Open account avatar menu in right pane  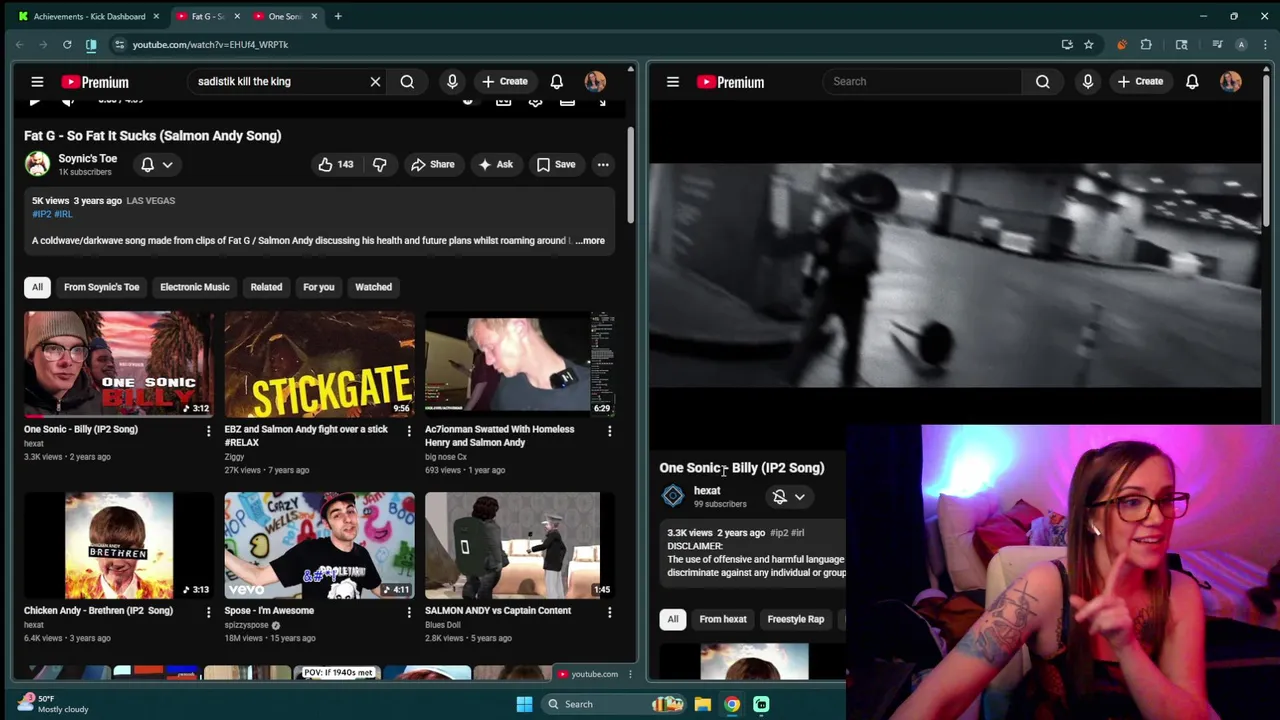coord(1231,82)
